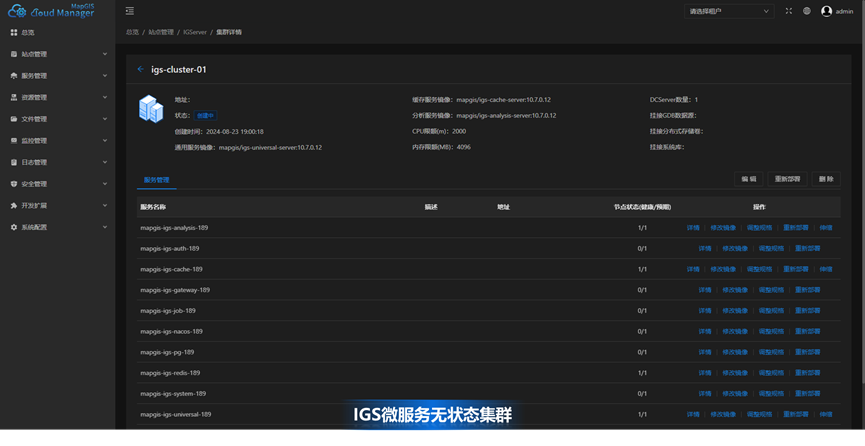The height and width of the screenshot is (446, 865).
Task: Expand the 资源管理 menu chevron
Action: point(105,97)
